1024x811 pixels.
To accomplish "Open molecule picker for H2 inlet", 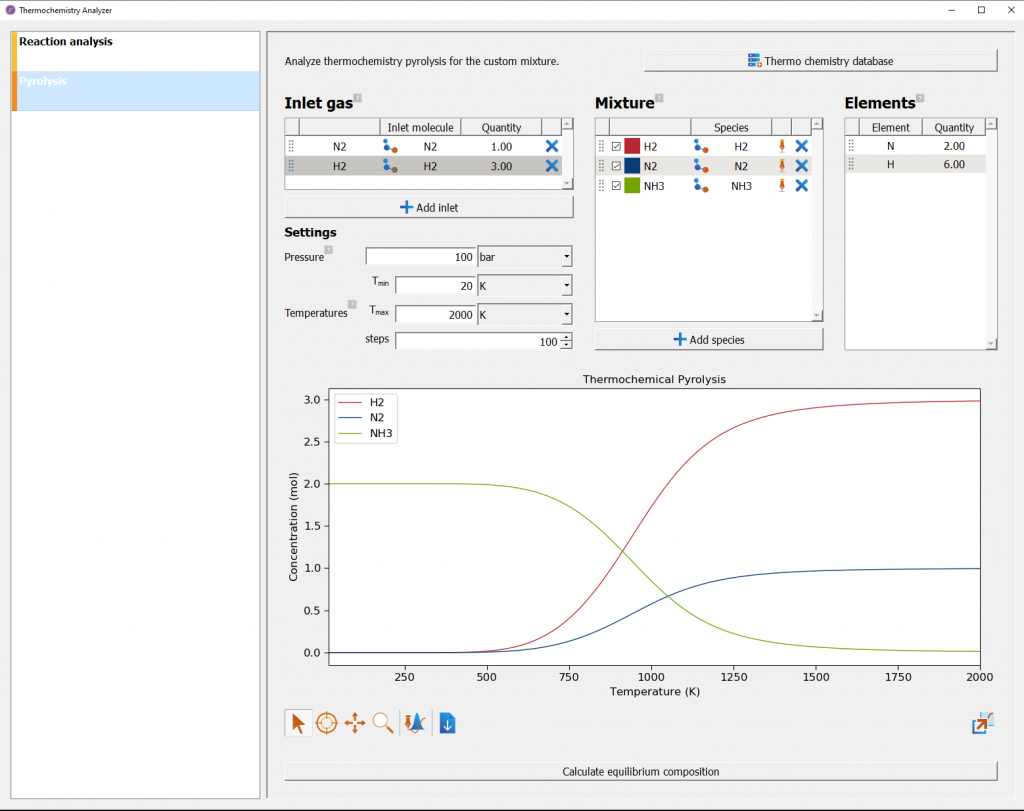I will point(391,167).
